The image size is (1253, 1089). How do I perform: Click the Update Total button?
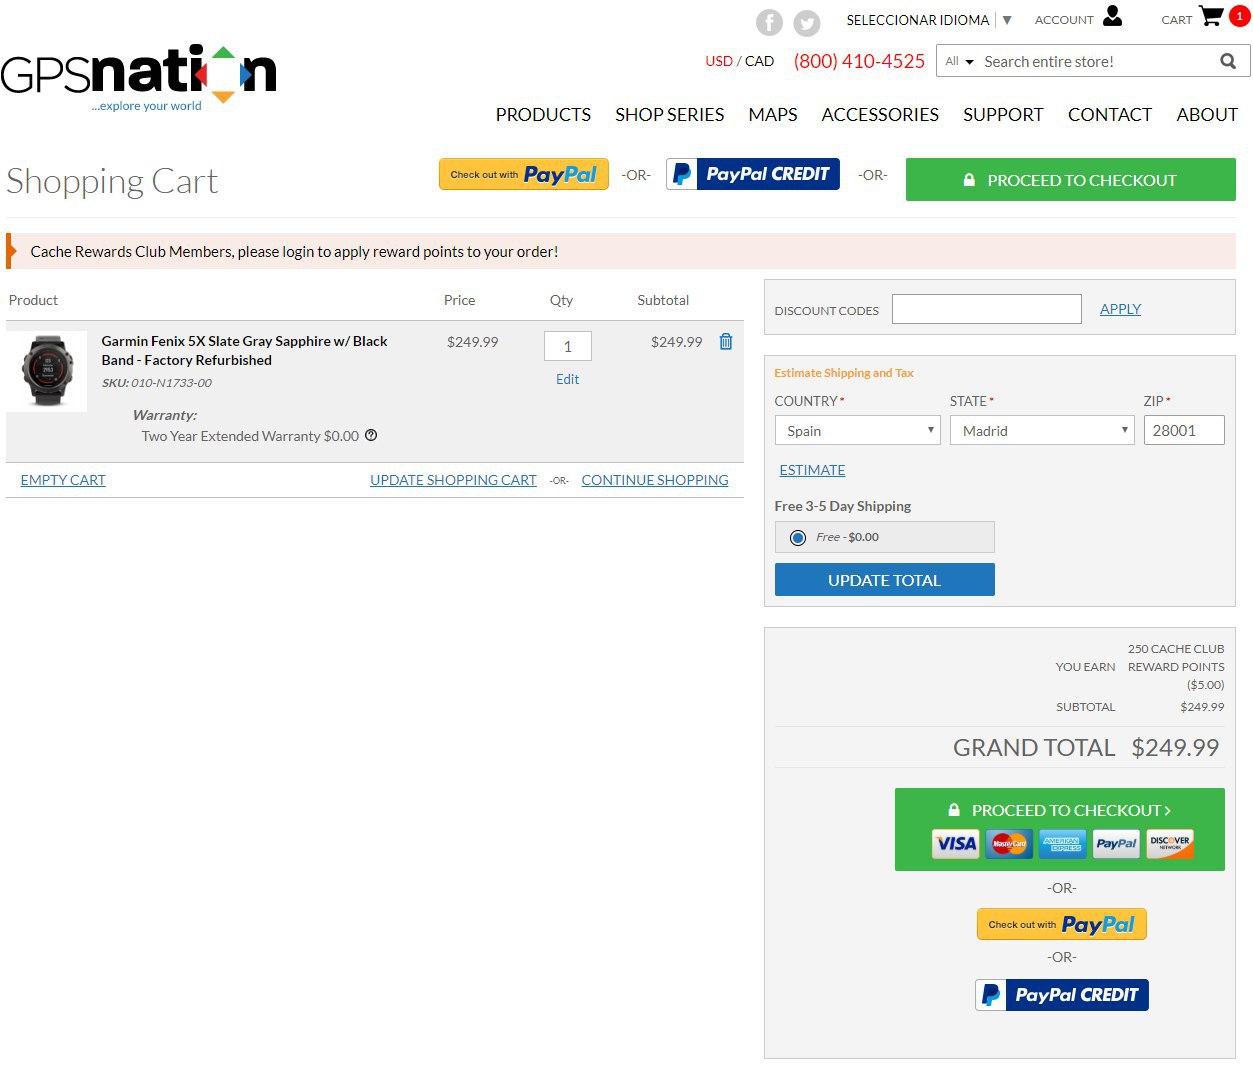pyautogui.click(x=884, y=580)
